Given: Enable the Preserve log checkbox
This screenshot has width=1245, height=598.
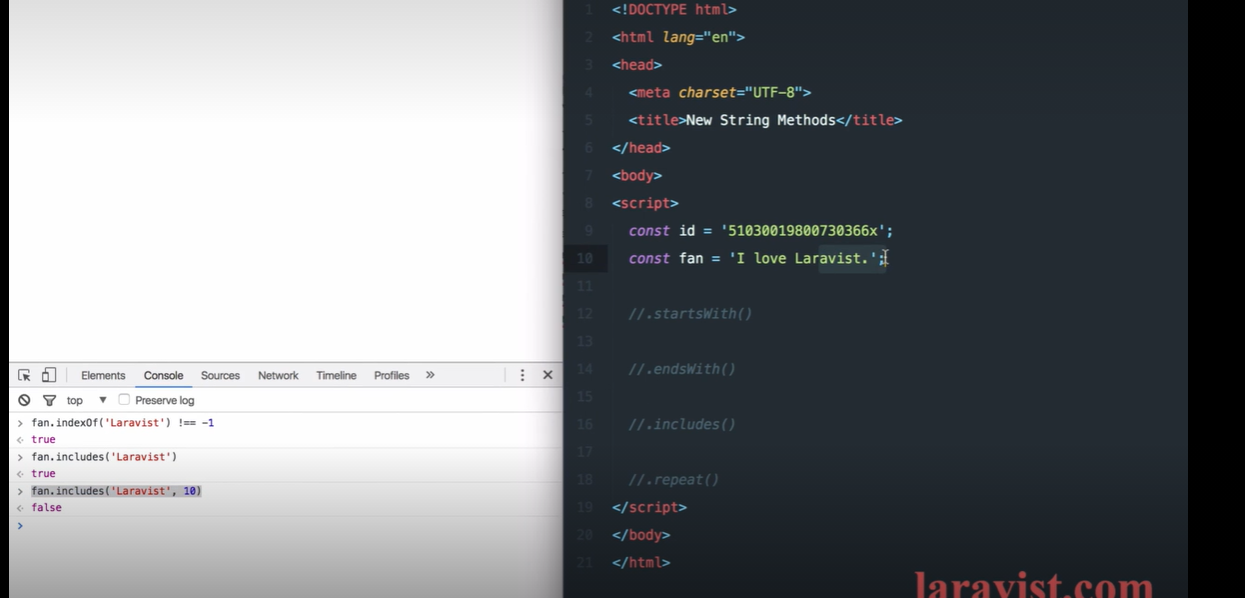Looking at the screenshot, I should (x=124, y=400).
